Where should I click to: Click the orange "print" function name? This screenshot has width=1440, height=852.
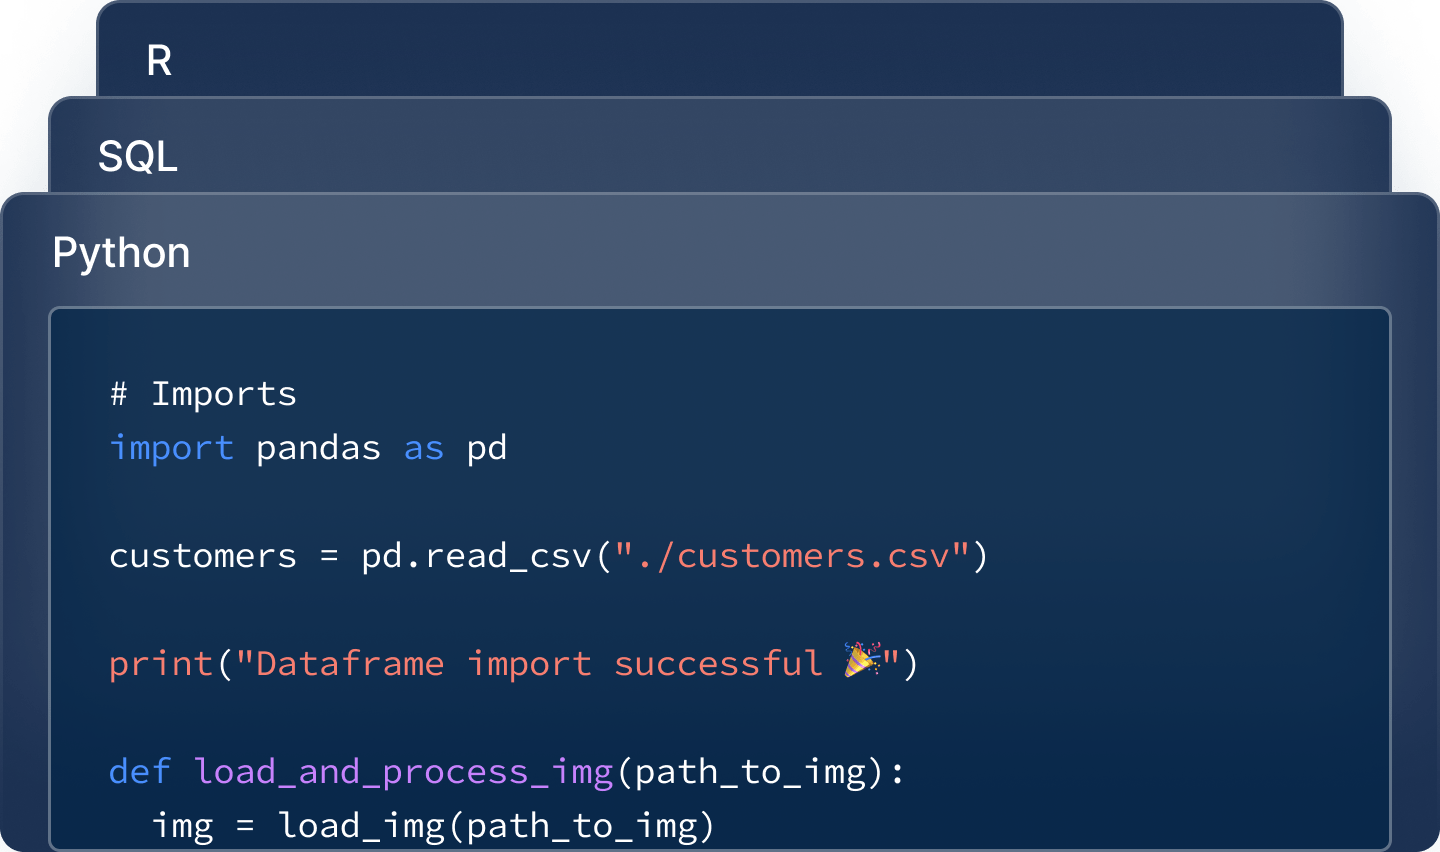click(x=160, y=662)
